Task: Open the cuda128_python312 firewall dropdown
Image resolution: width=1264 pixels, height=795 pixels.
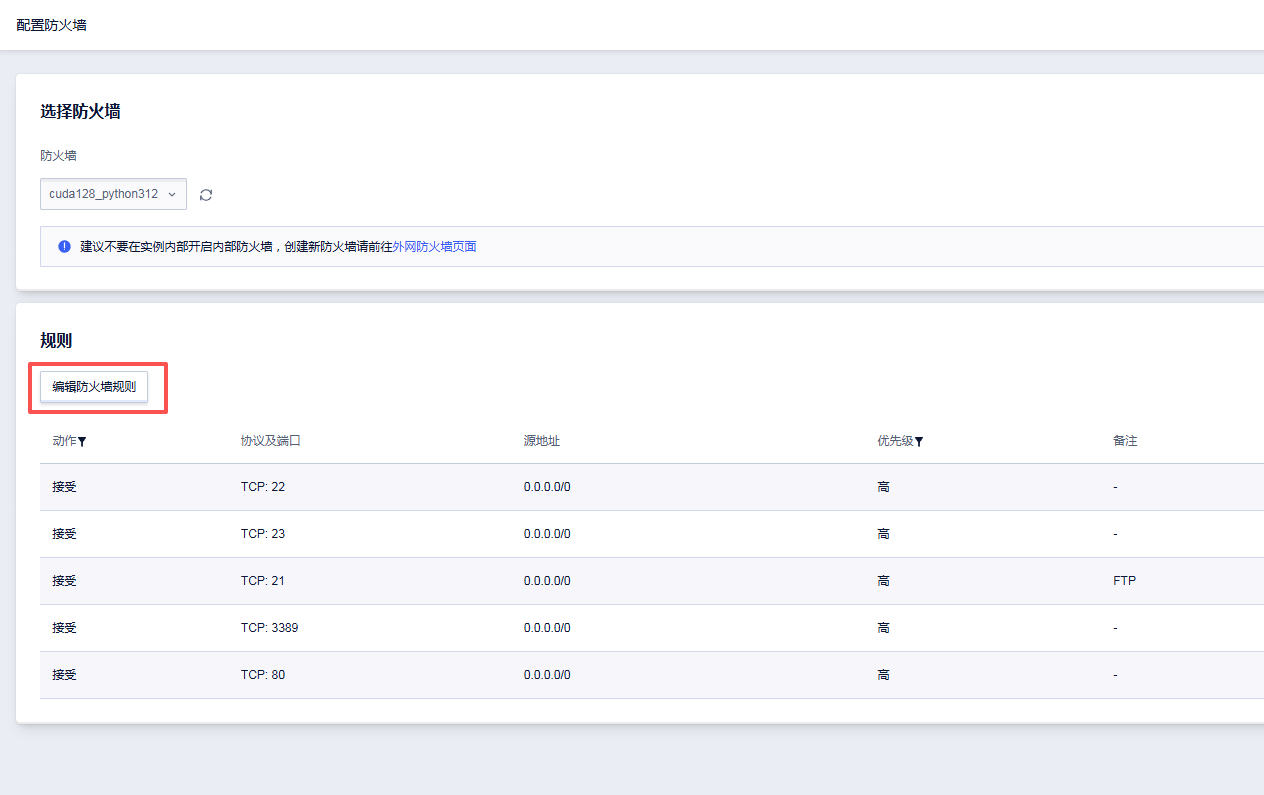Action: (113, 194)
